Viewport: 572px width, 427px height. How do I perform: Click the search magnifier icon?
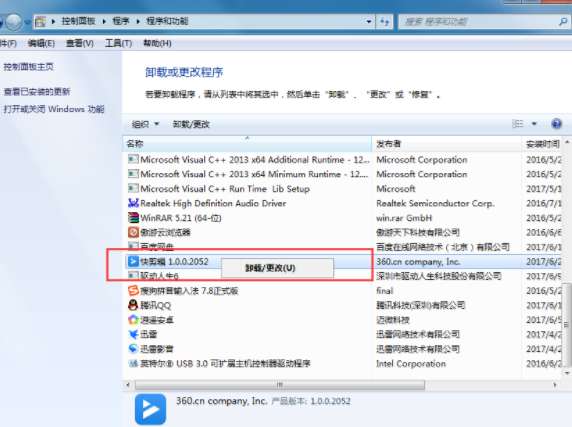(x=563, y=22)
